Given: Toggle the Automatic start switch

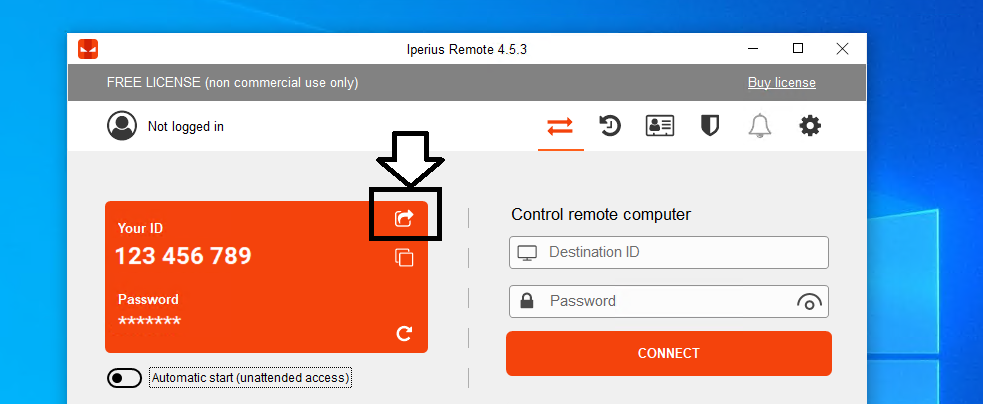Looking at the screenshot, I should tap(124, 378).
